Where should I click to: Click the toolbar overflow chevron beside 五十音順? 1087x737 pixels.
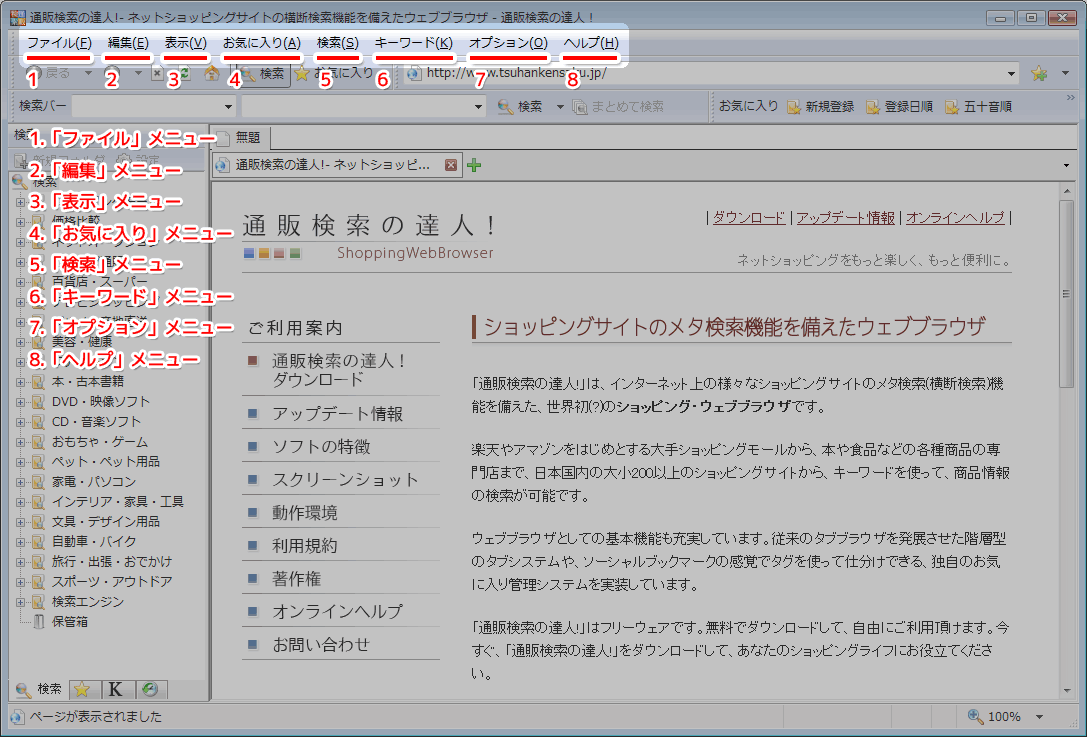(x=1070, y=98)
